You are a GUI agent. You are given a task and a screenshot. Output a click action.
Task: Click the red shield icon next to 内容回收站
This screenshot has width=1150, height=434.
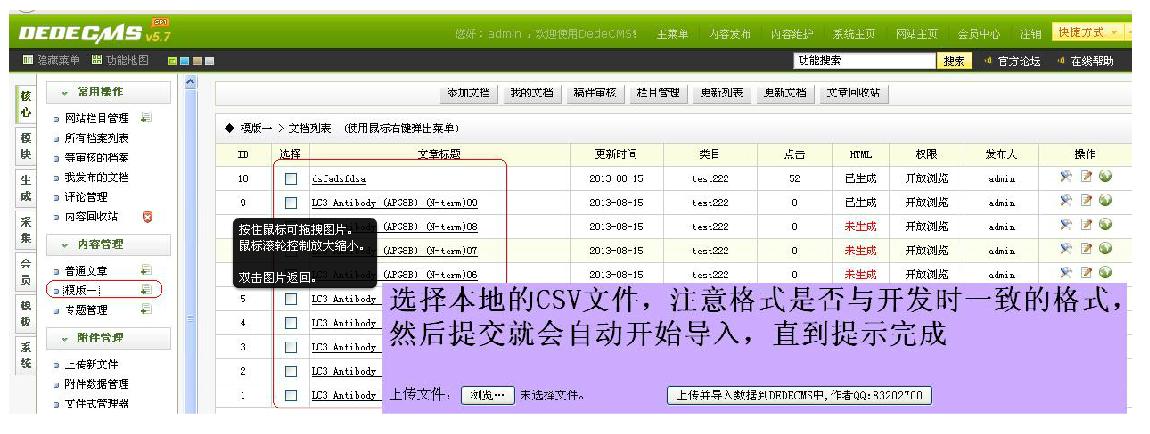click(148, 216)
